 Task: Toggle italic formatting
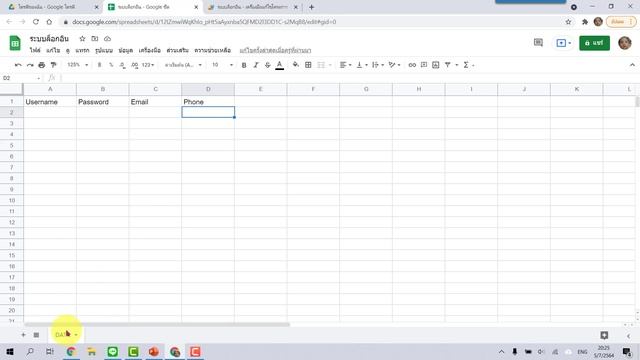click(256, 65)
